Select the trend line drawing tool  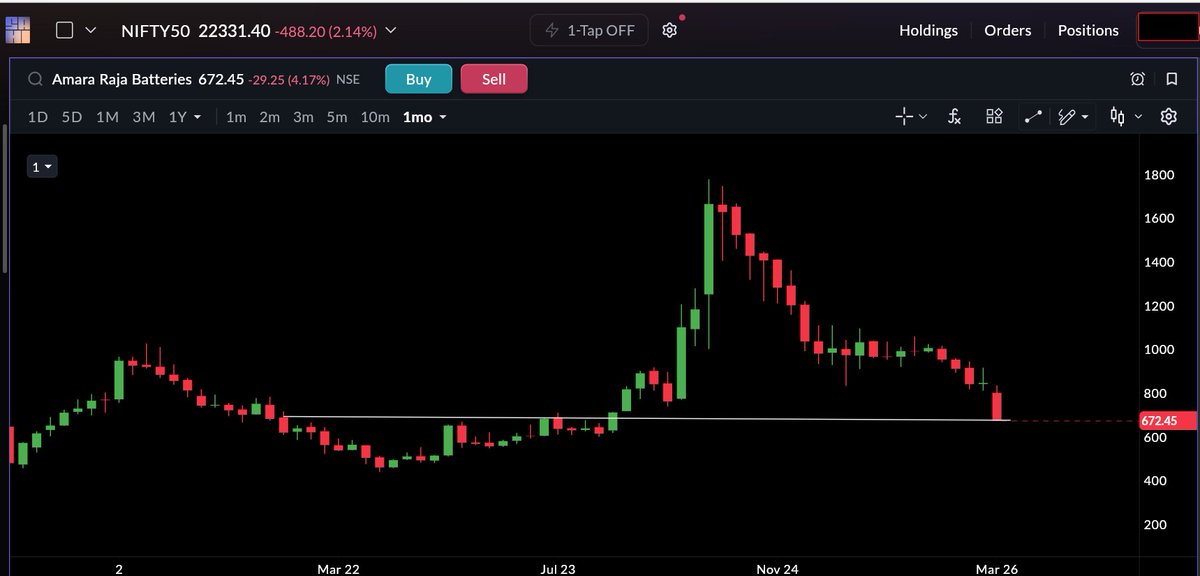click(x=1033, y=117)
